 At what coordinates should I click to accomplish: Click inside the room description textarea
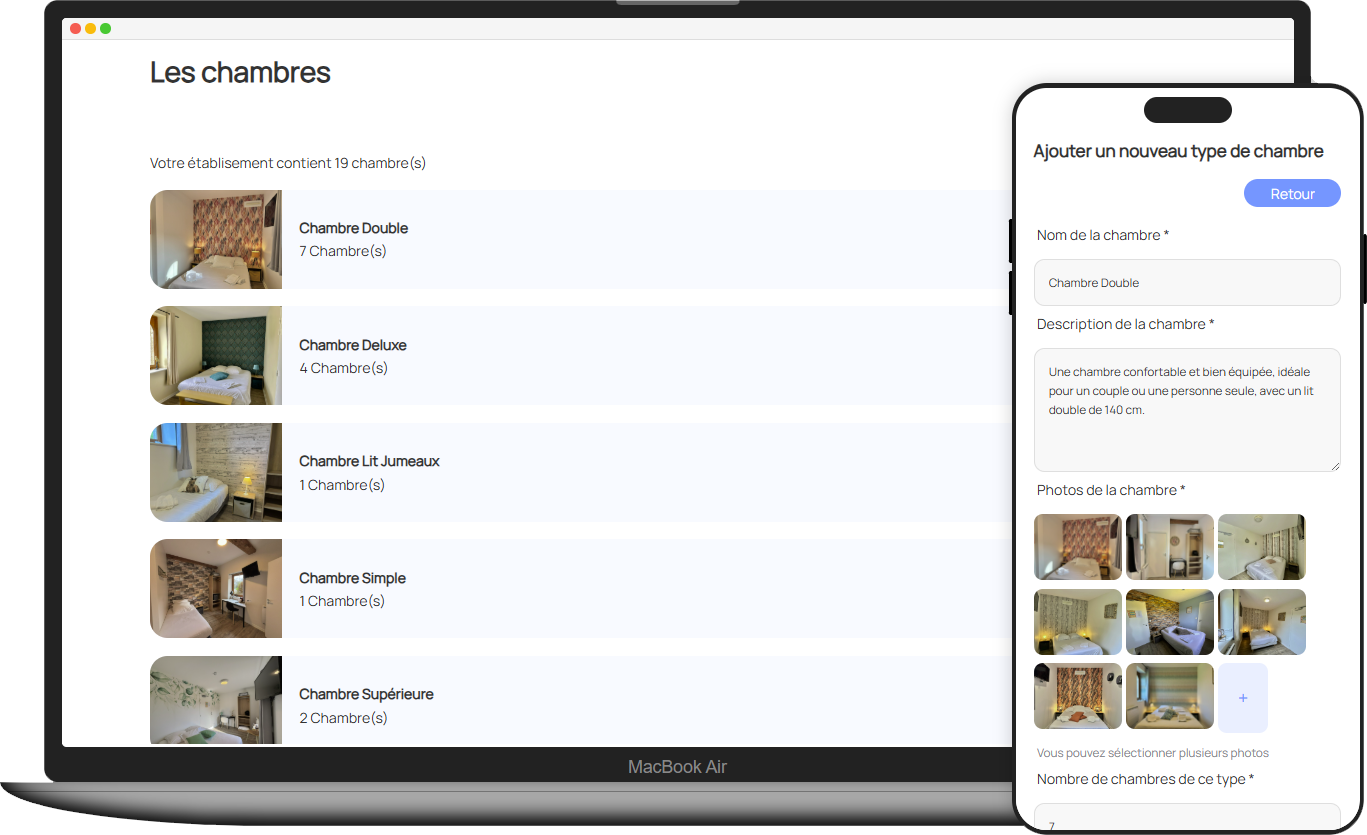click(1186, 410)
